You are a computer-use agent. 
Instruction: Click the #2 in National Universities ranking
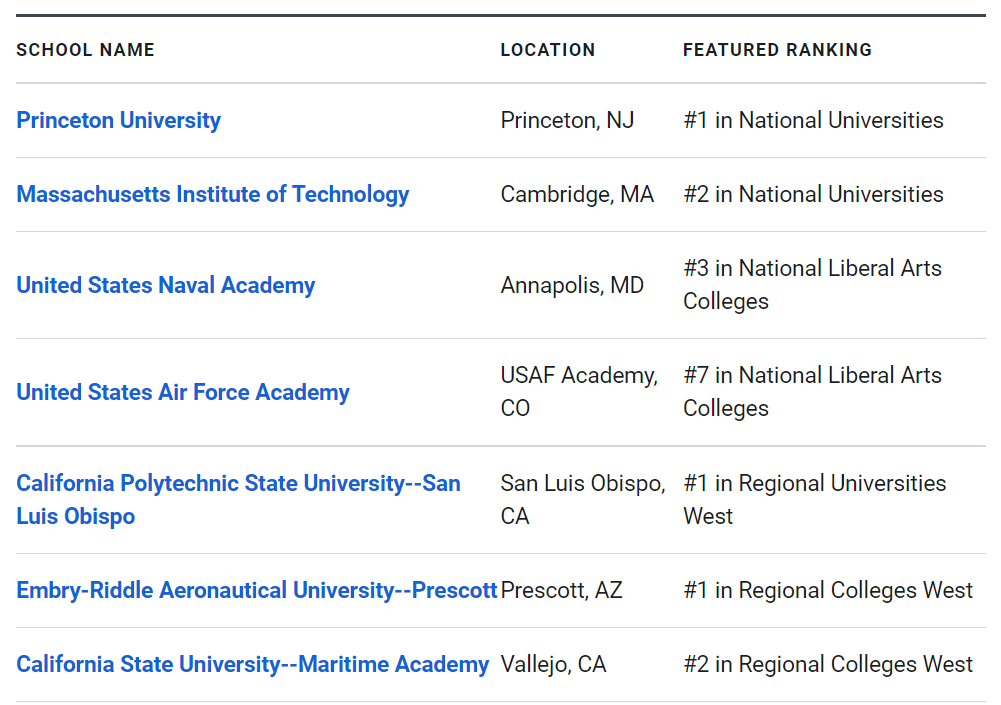coord(813,194)
